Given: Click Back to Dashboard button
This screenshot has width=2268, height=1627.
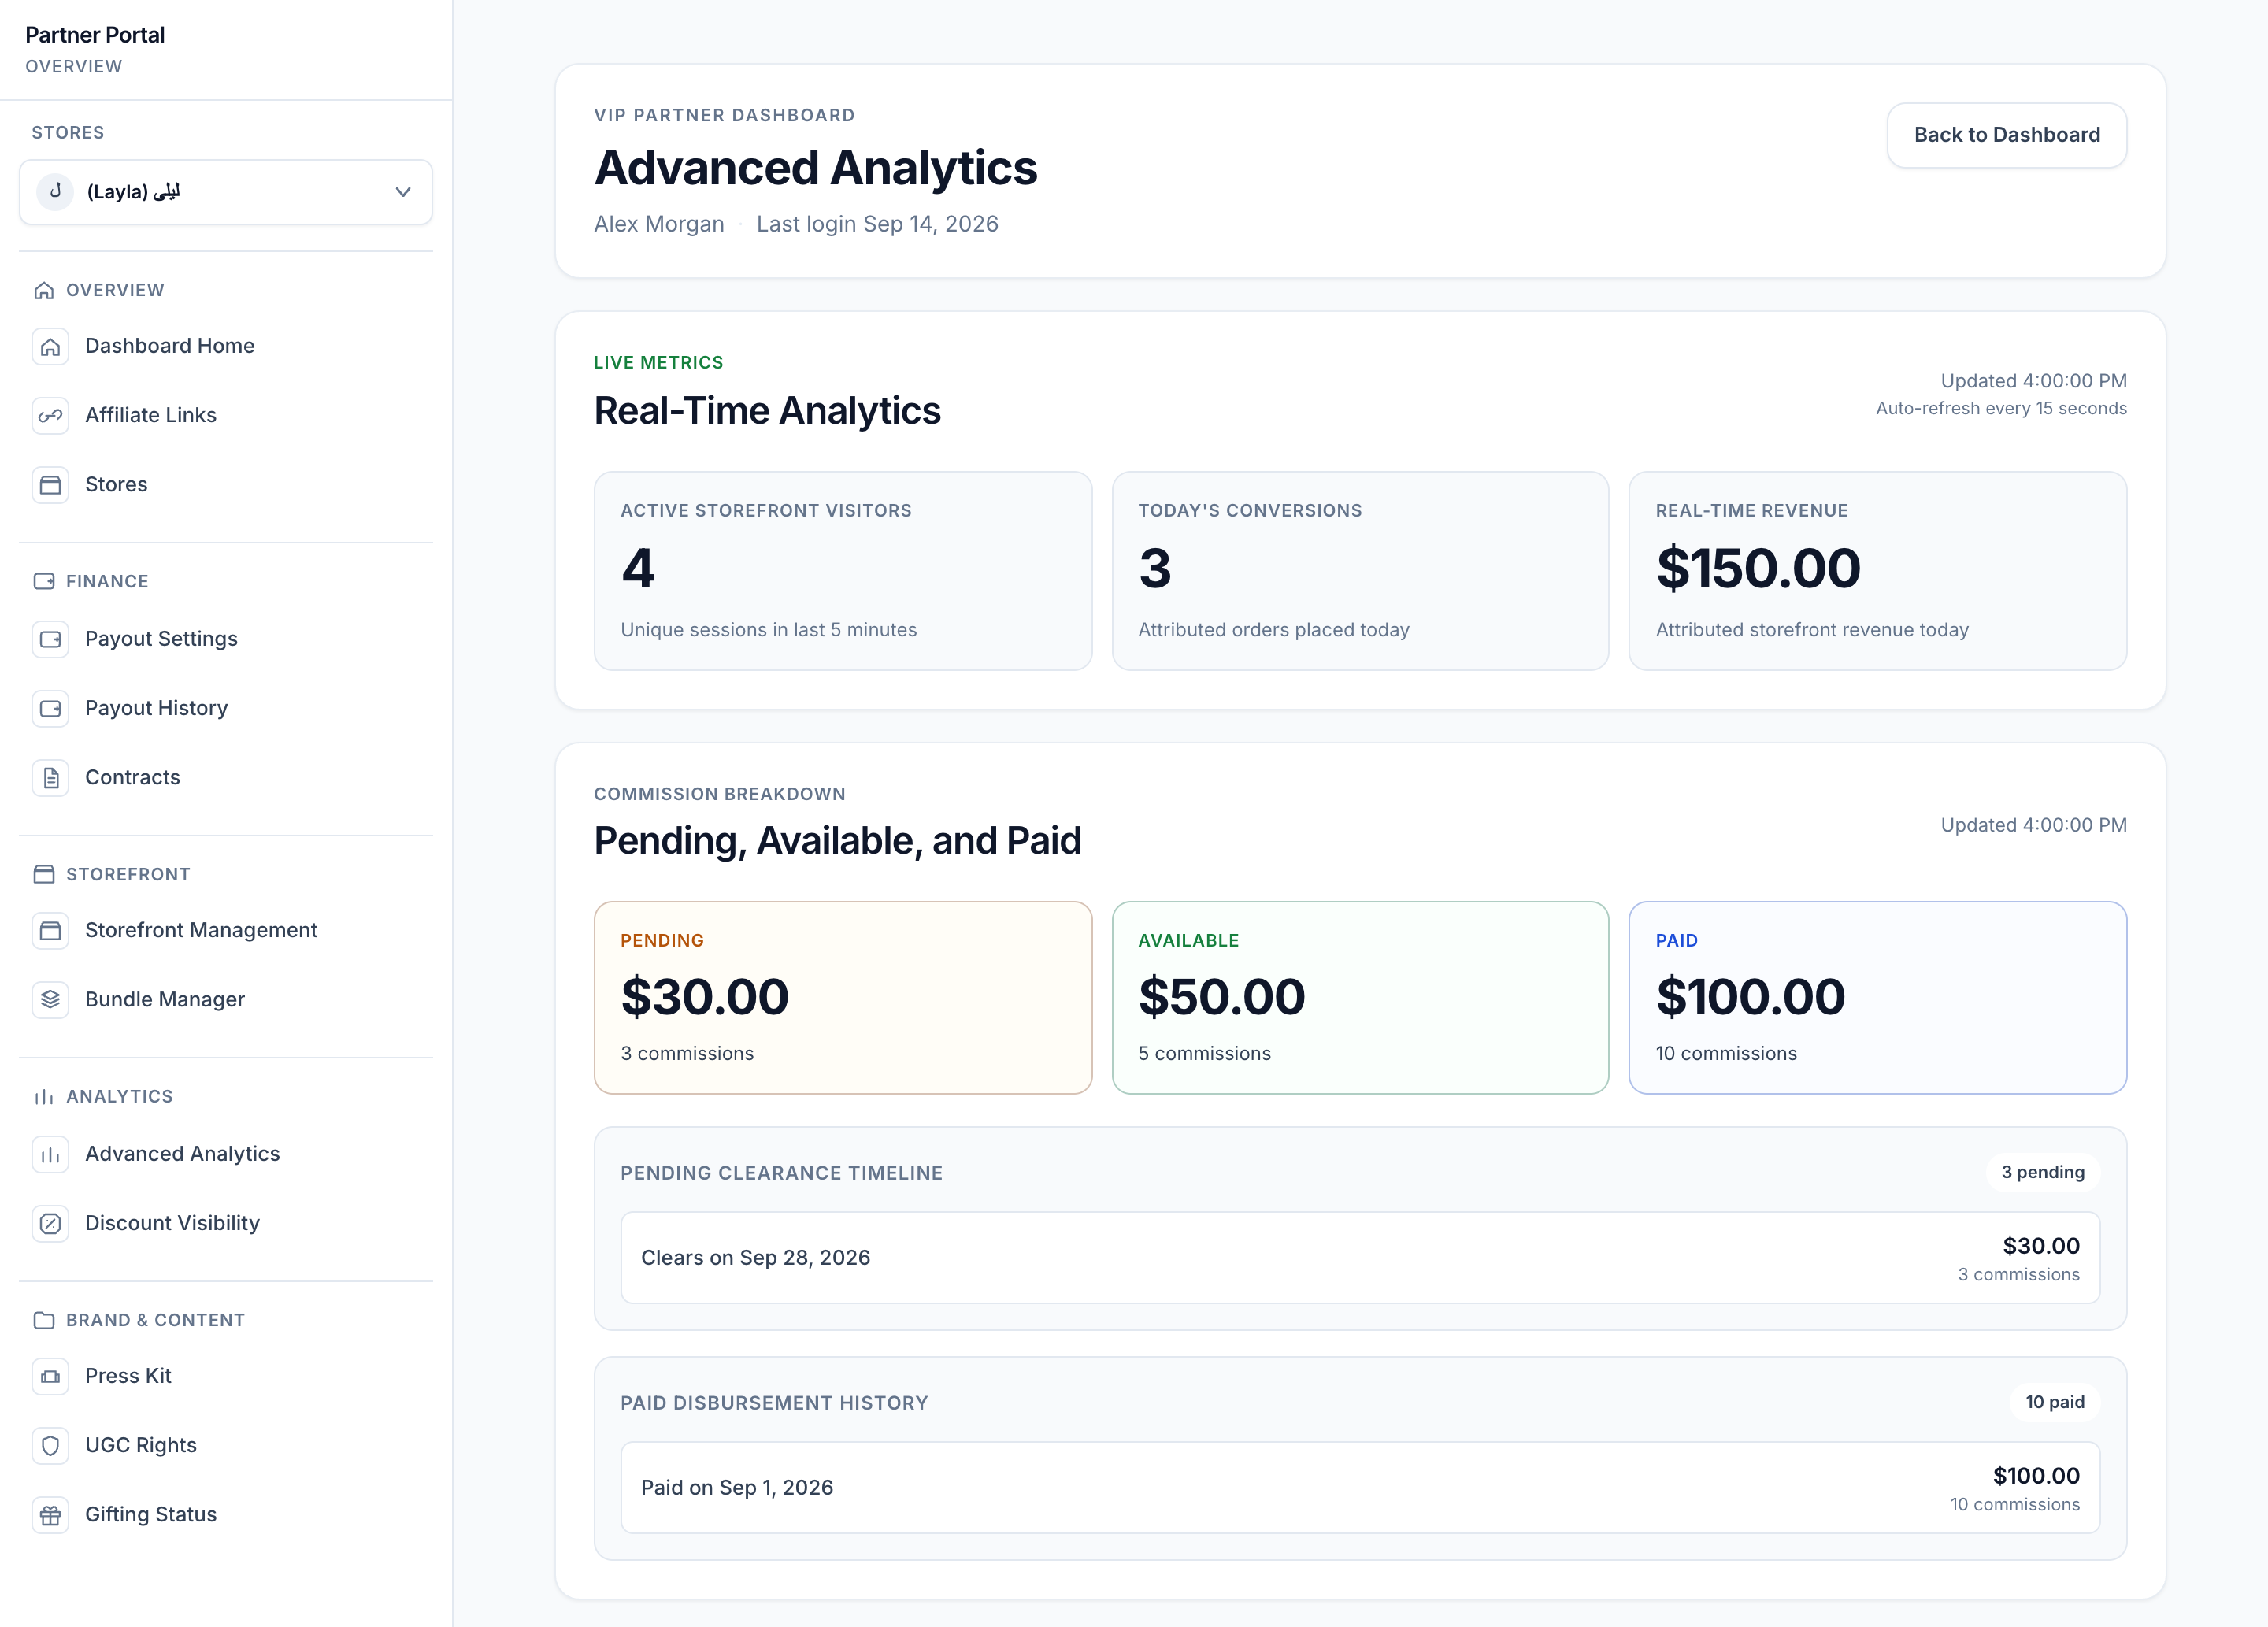Looking at the screenshot, I should 2006,135.
